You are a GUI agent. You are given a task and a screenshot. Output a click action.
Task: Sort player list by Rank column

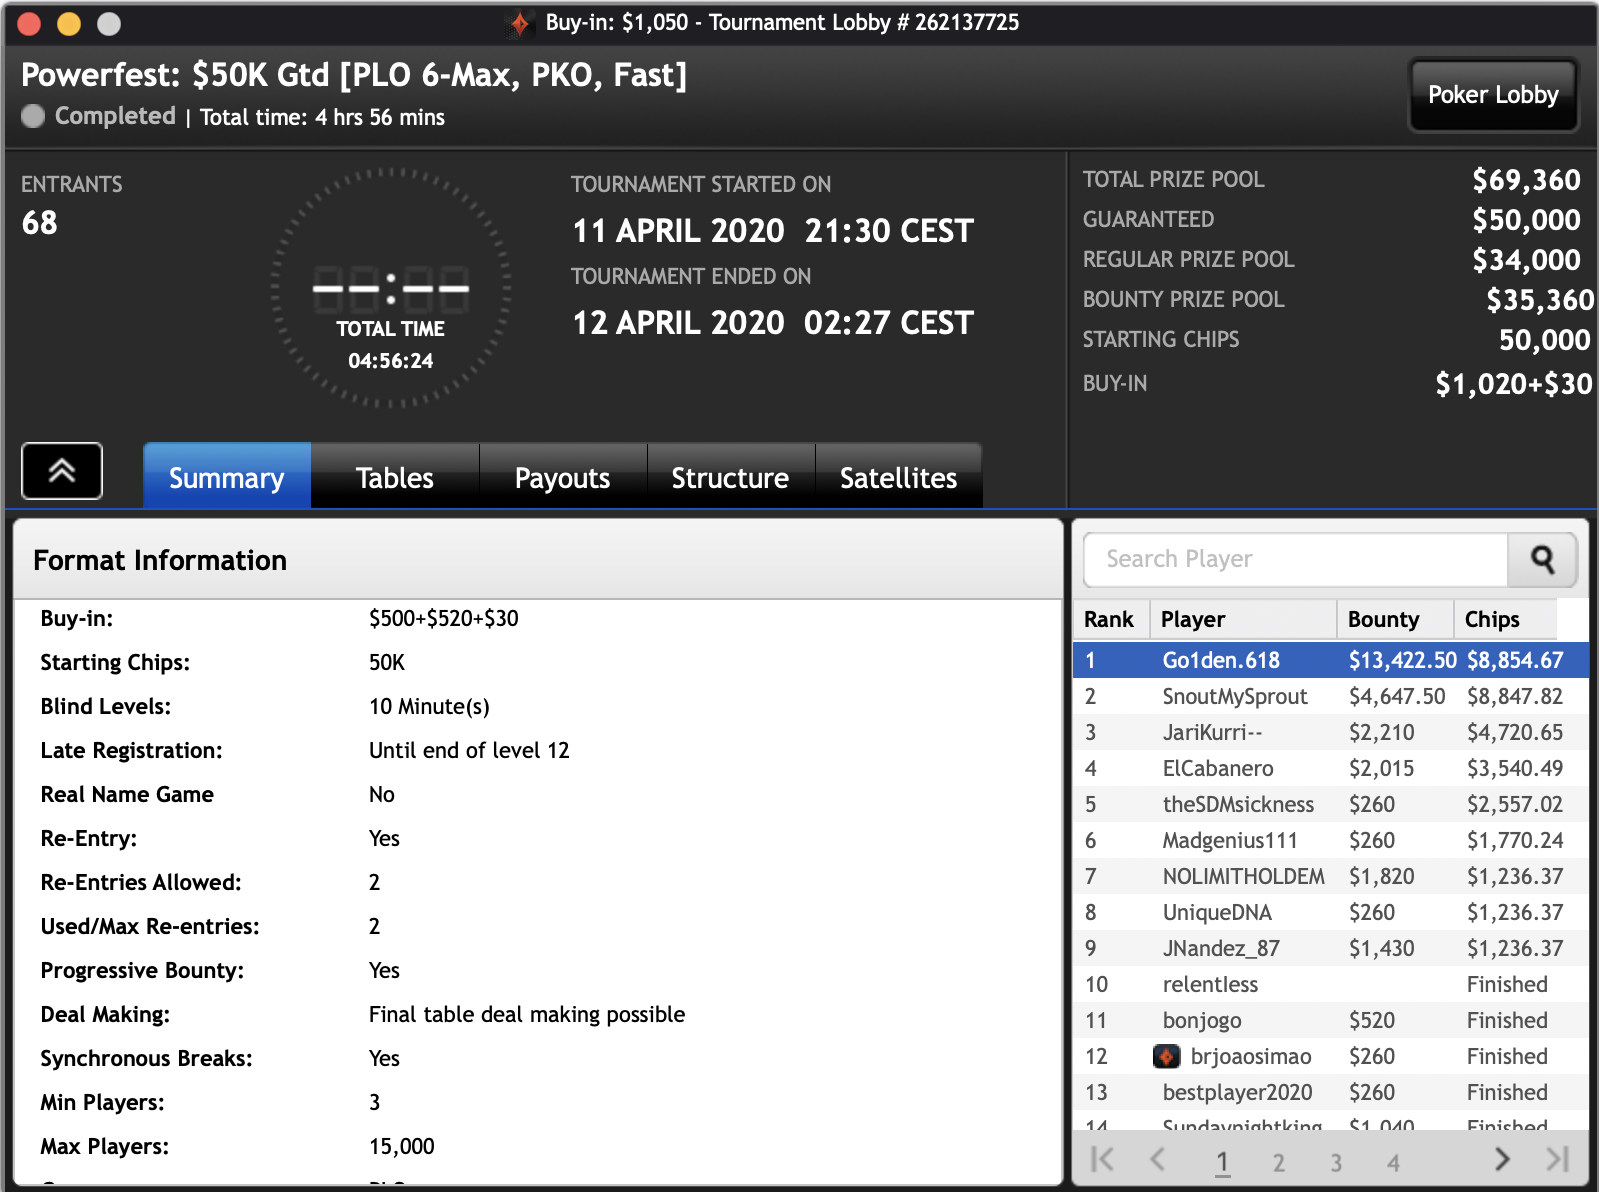pos(1110,619)
